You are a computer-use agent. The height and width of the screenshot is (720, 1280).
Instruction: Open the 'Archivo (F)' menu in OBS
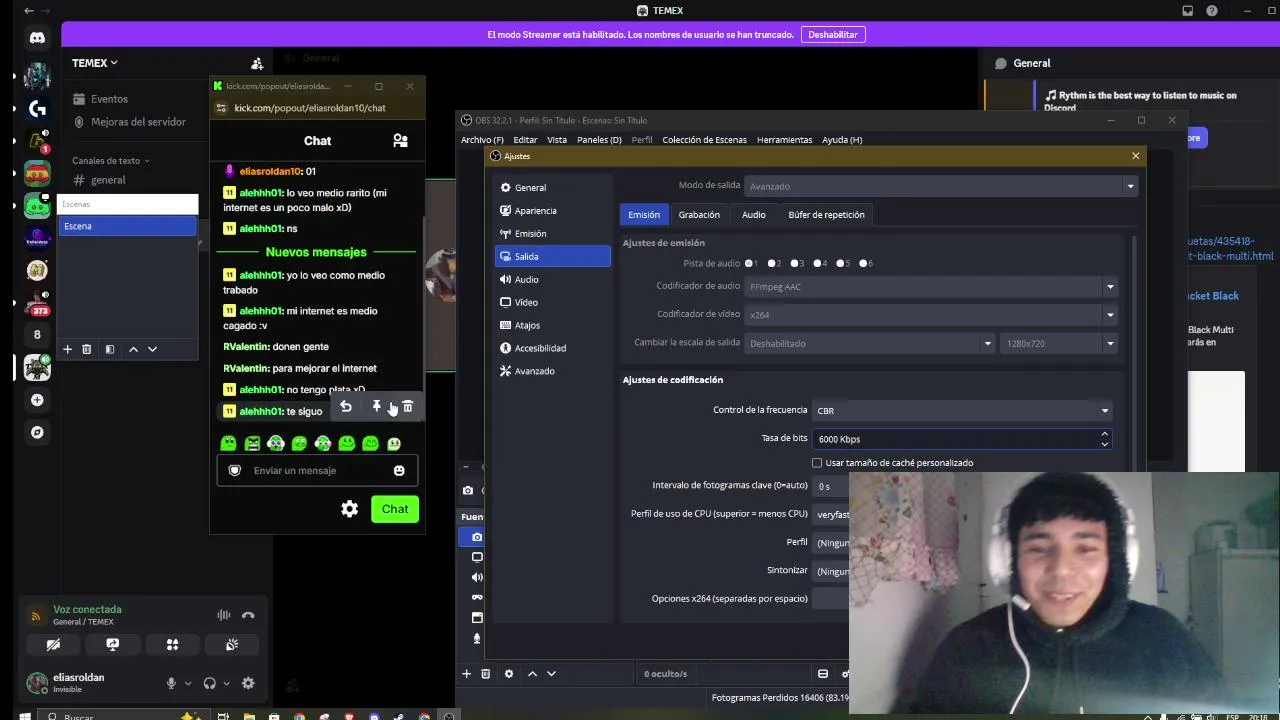coord(482,140)
